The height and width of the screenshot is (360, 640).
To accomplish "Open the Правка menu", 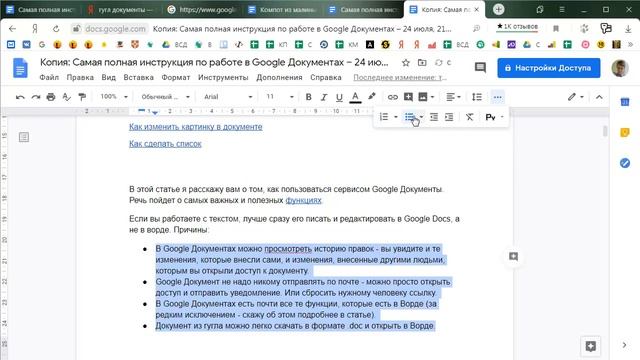I will click(x=80, y=77).
